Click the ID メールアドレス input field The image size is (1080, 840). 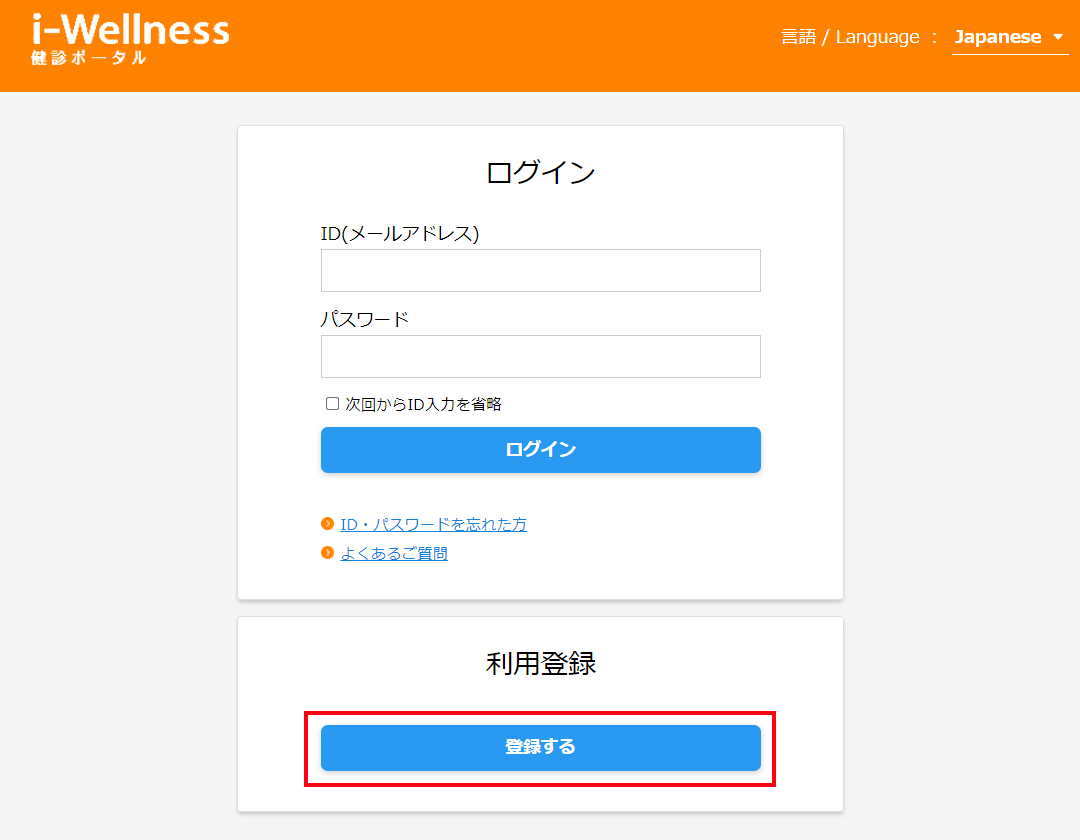(540, 270)
